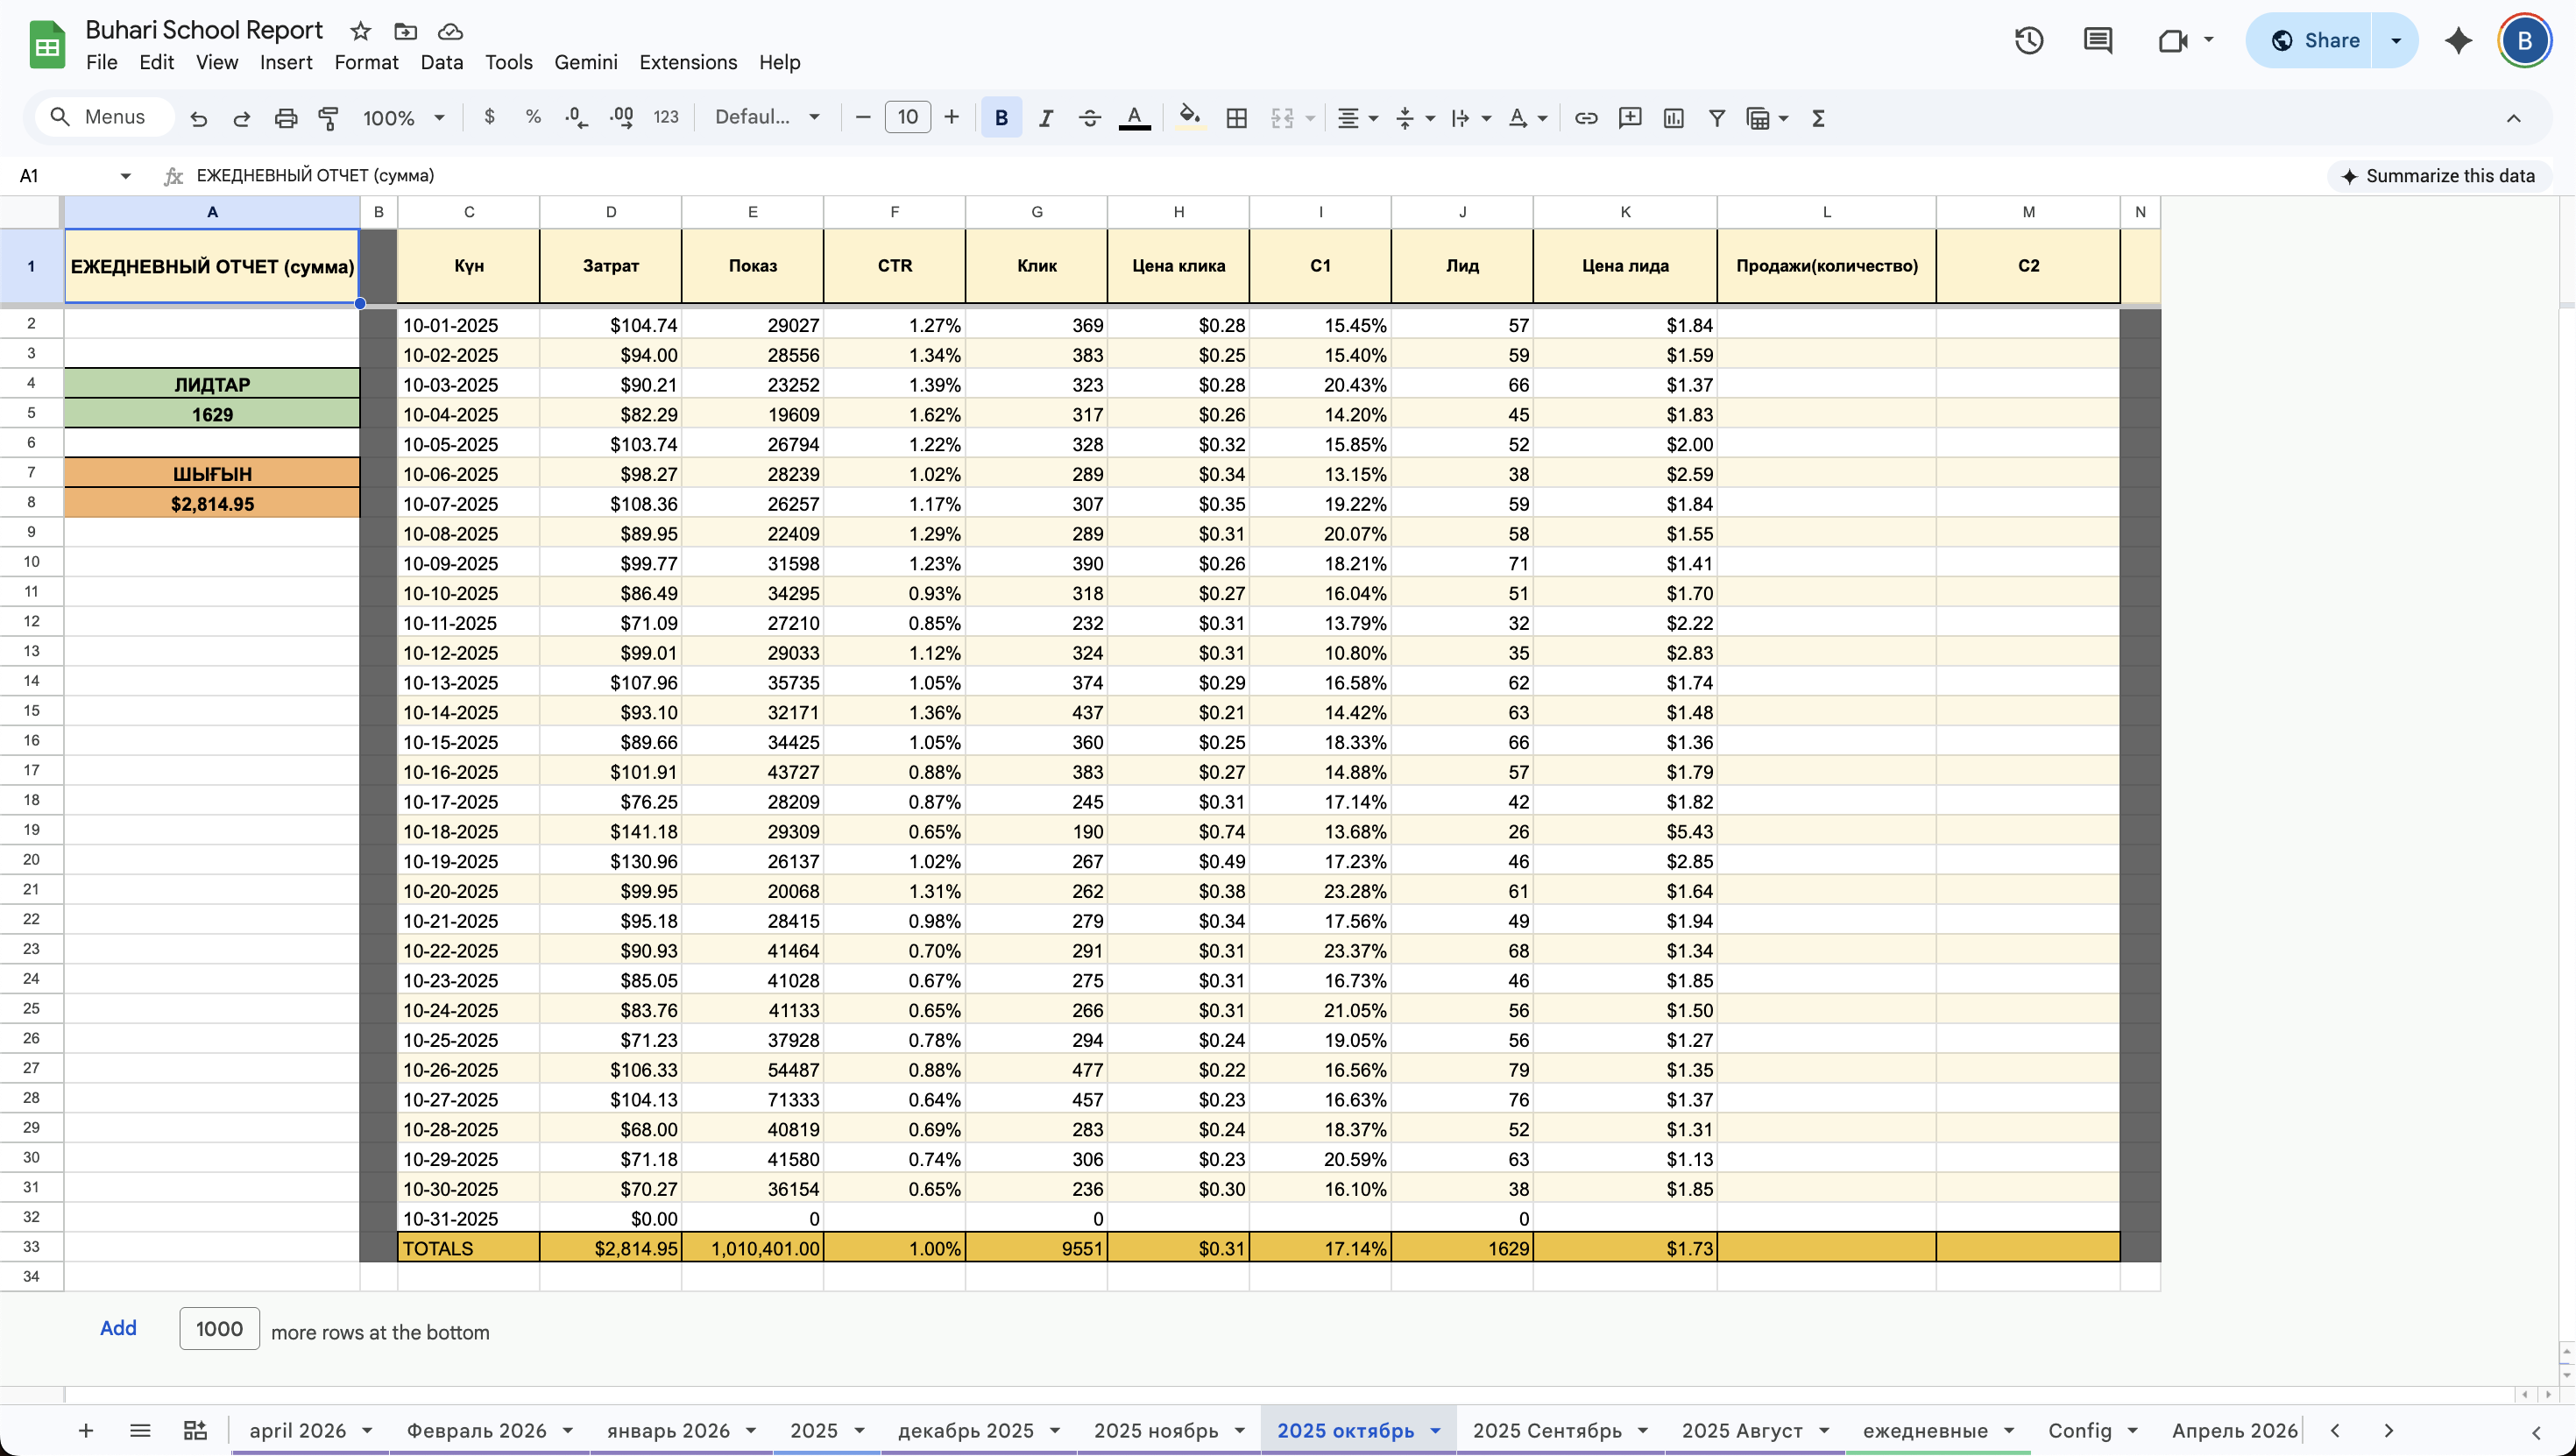Image resolution: width=2576 pixels, height=1456 pixels.
Task: Open the insert chart icon
Action: point(1673,118)
